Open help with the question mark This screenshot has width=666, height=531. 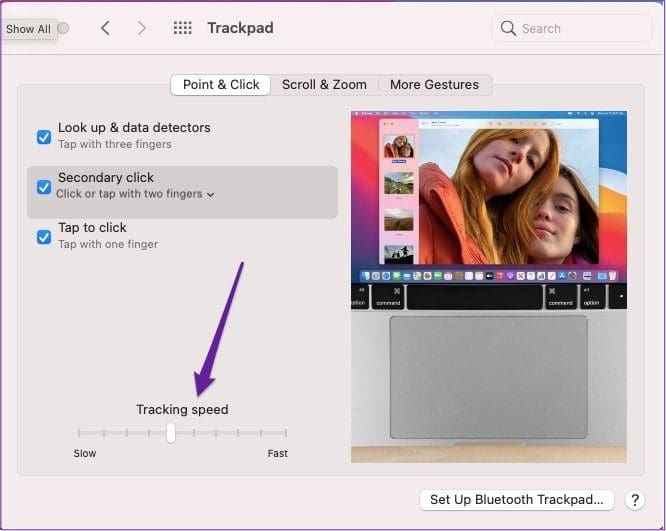(635, 500)
